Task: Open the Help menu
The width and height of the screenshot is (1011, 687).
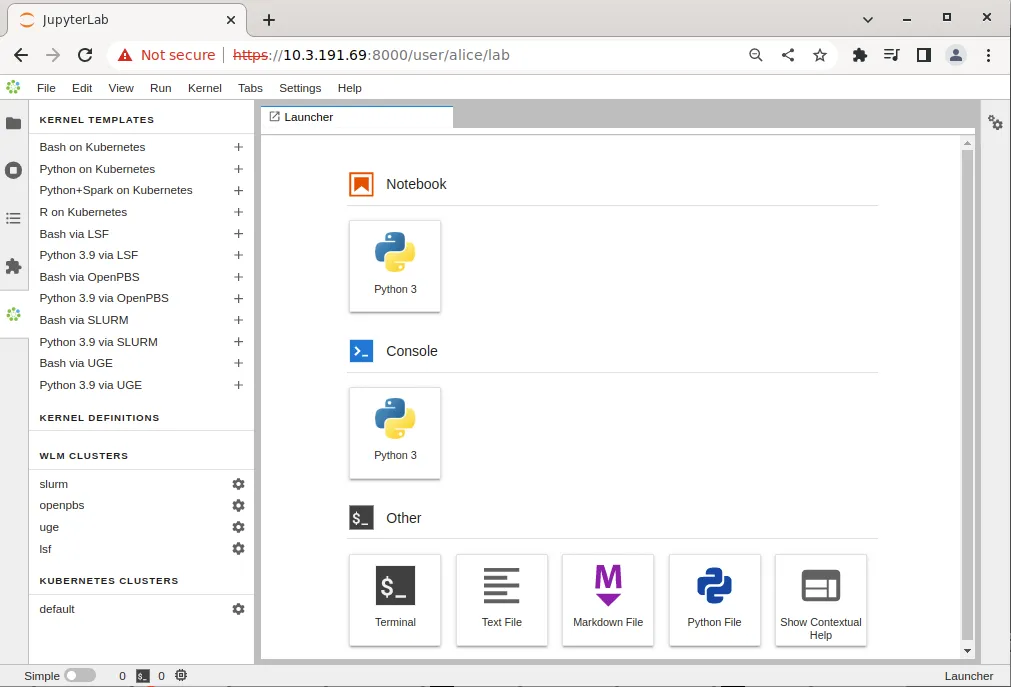Action: click(x=349, y=88)
